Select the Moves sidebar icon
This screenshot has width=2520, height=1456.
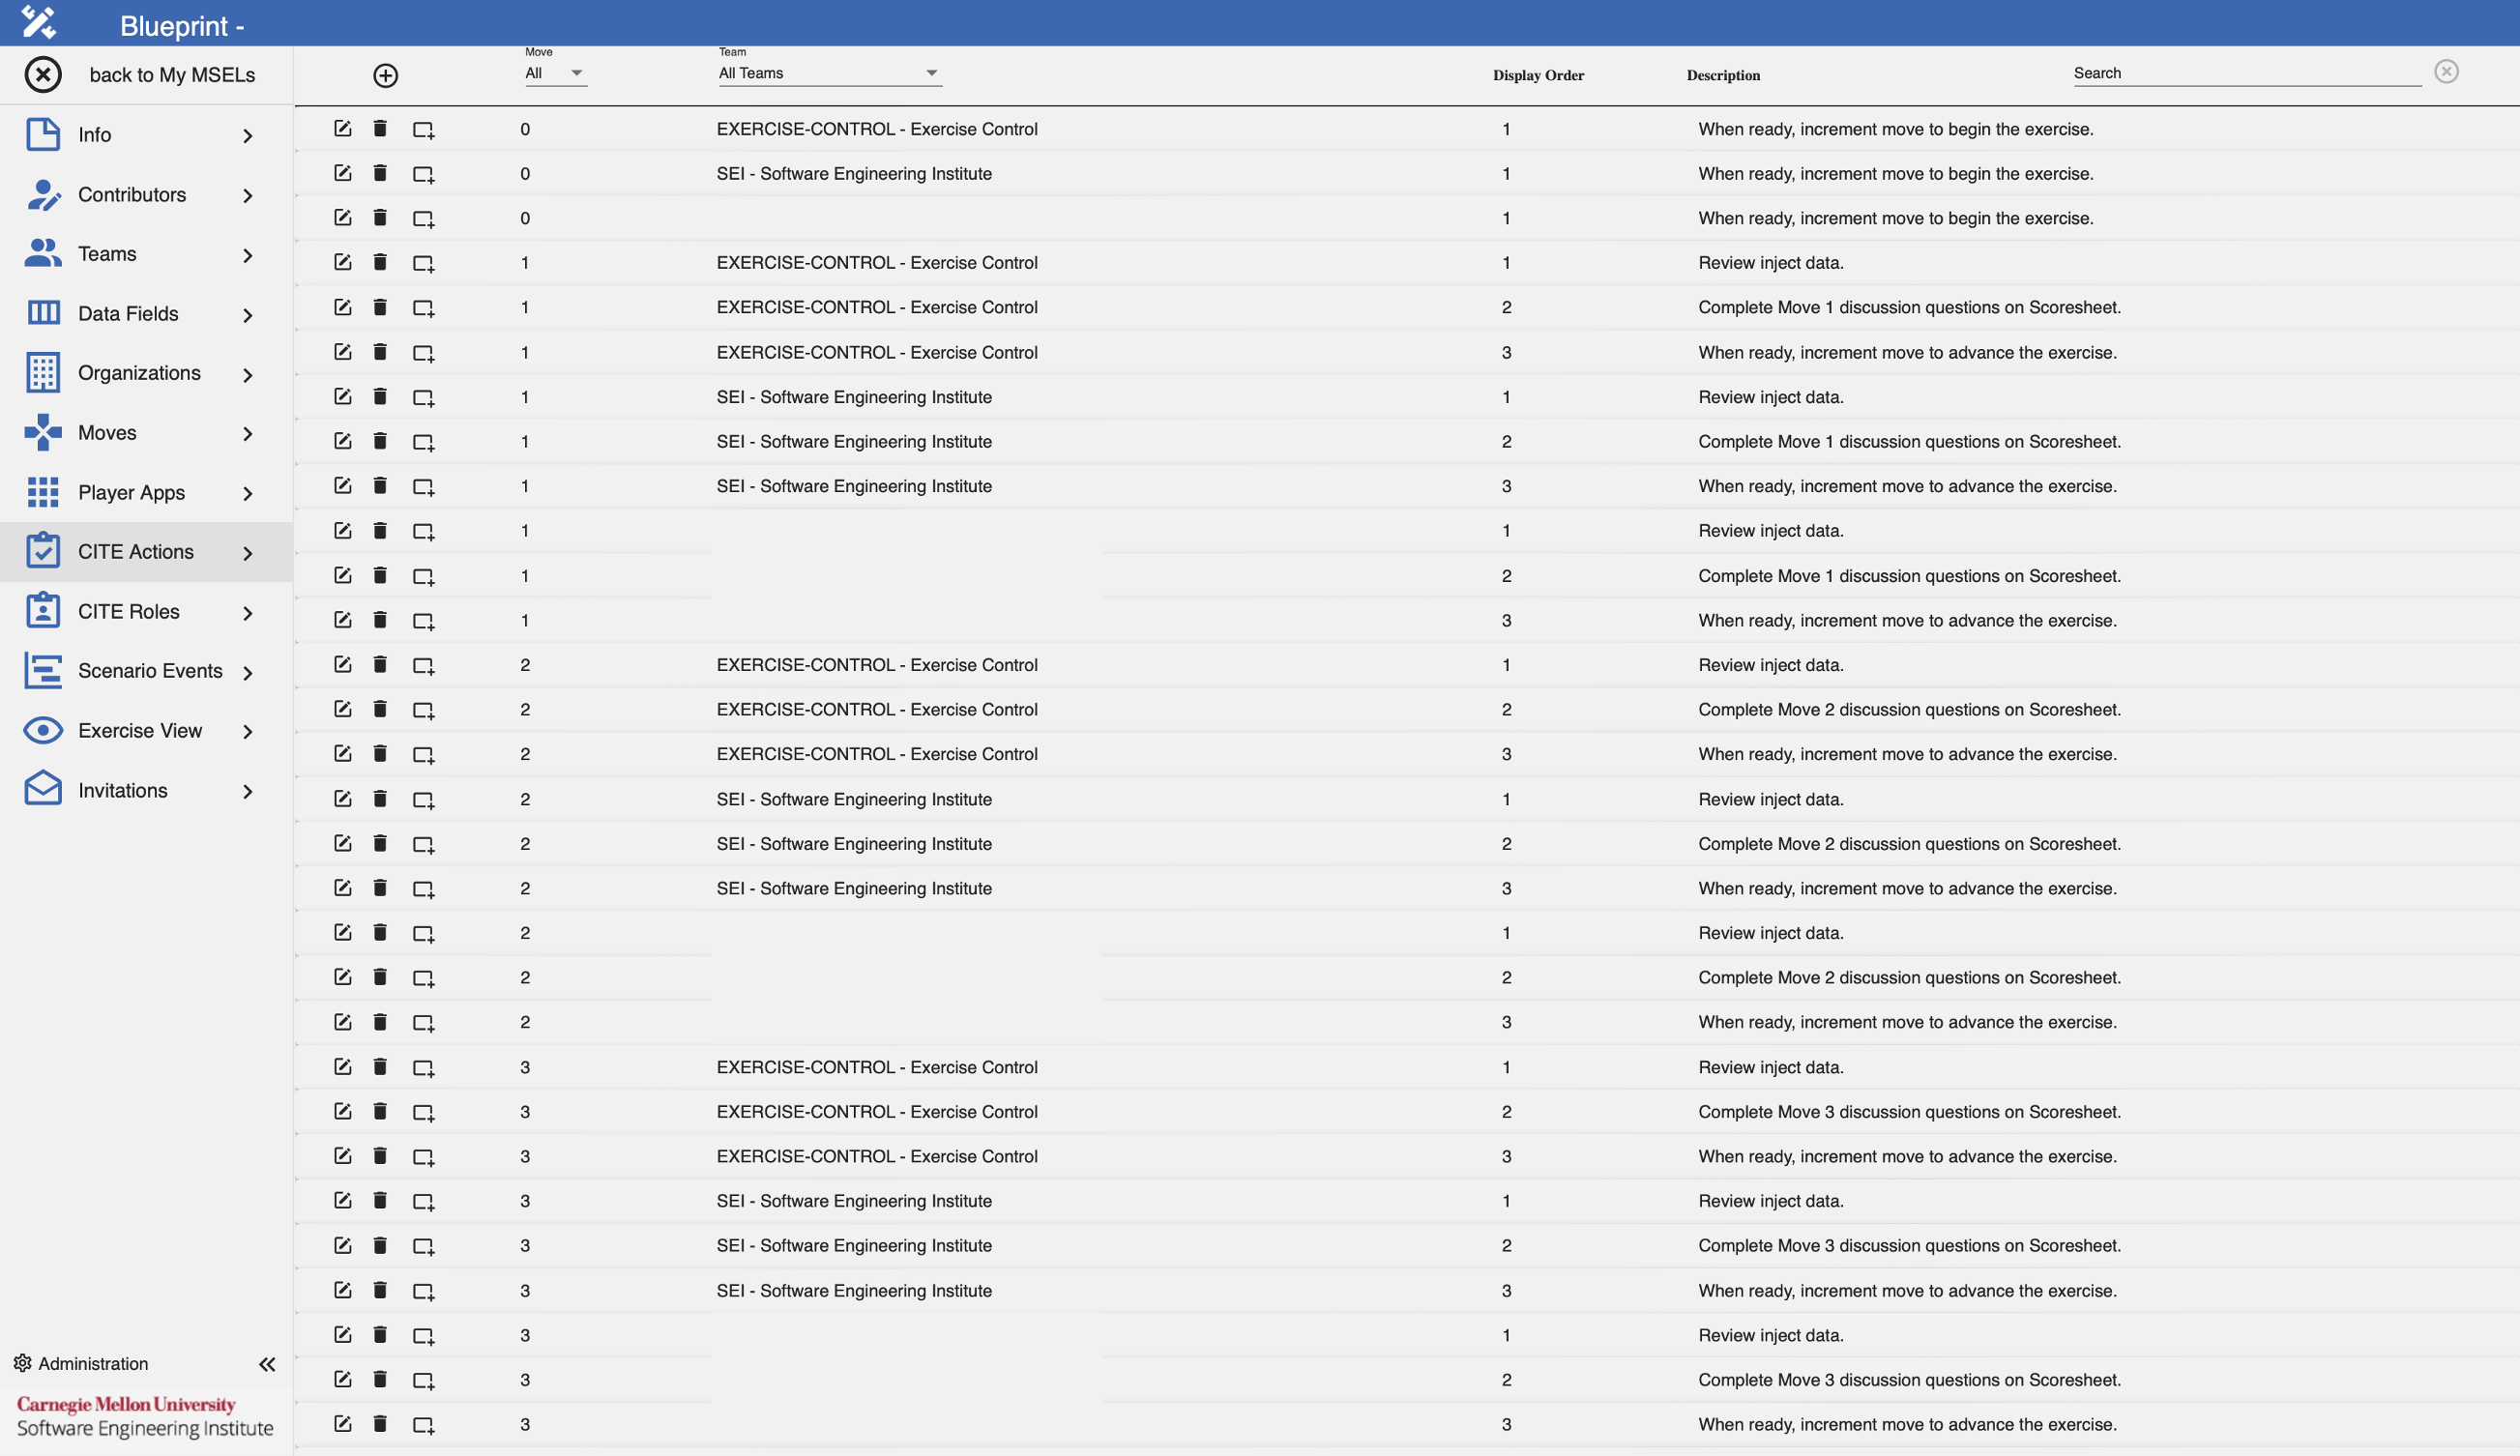pos(43,432)
